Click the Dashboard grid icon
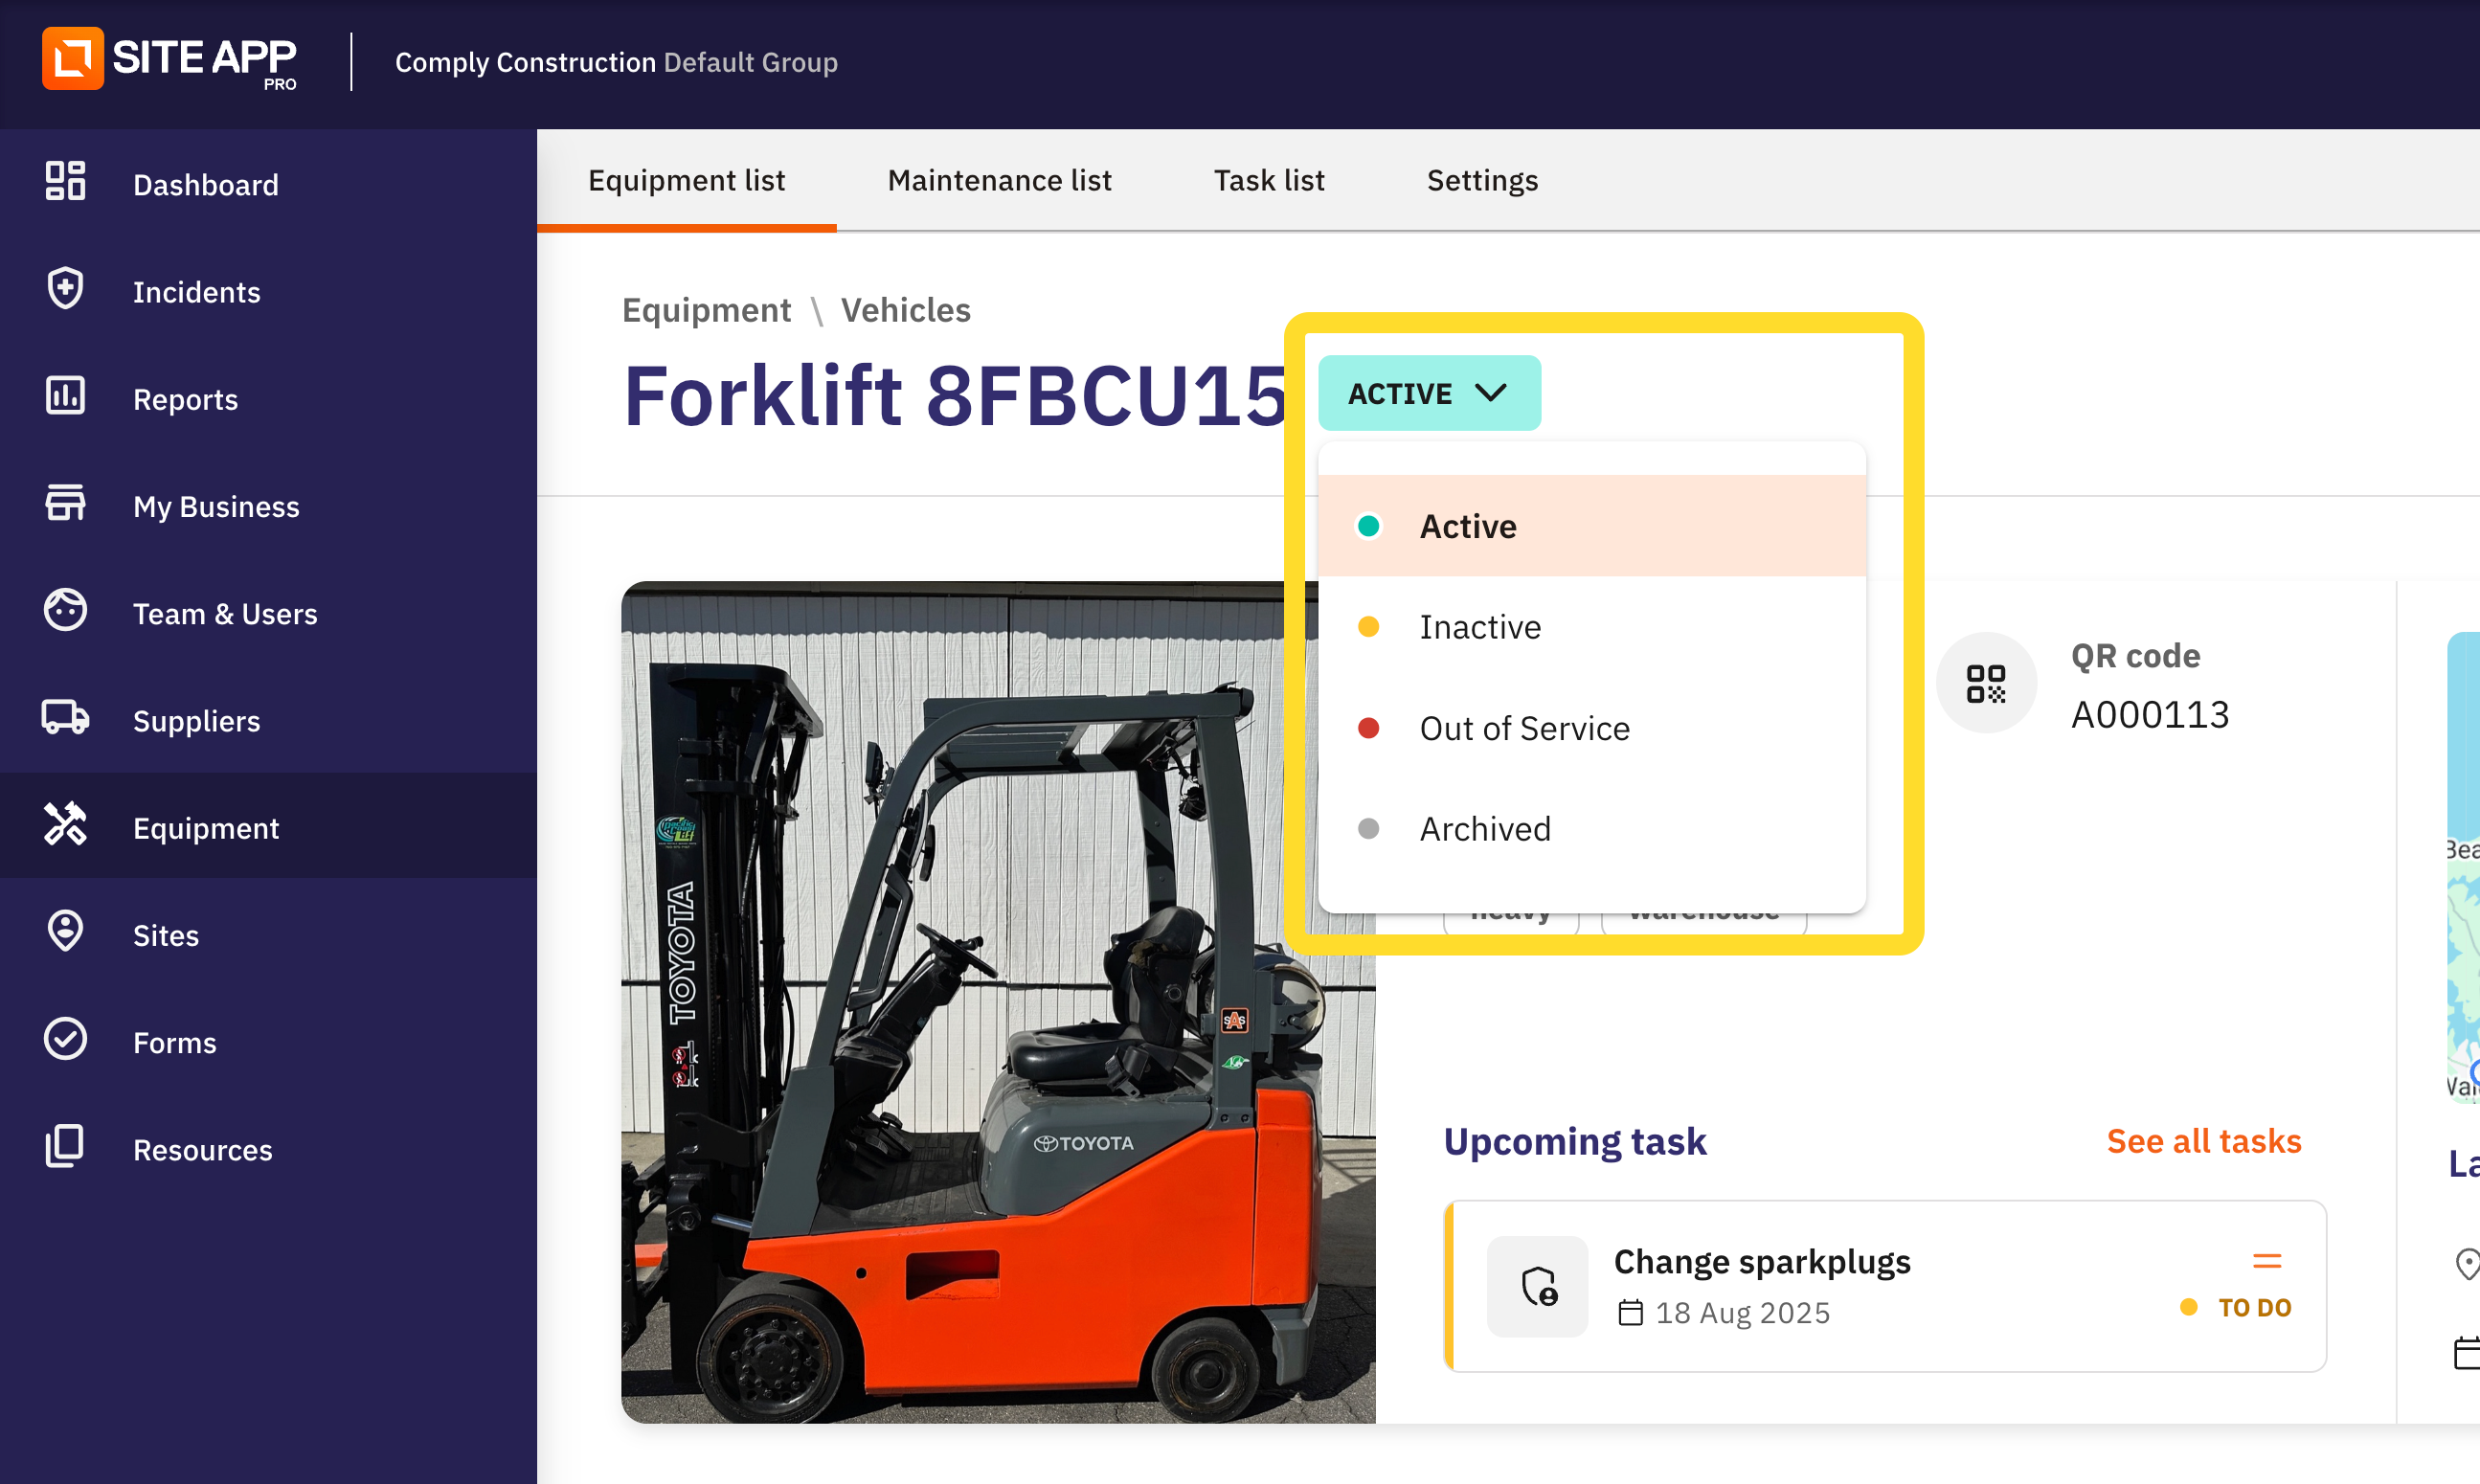 [65, 182]
